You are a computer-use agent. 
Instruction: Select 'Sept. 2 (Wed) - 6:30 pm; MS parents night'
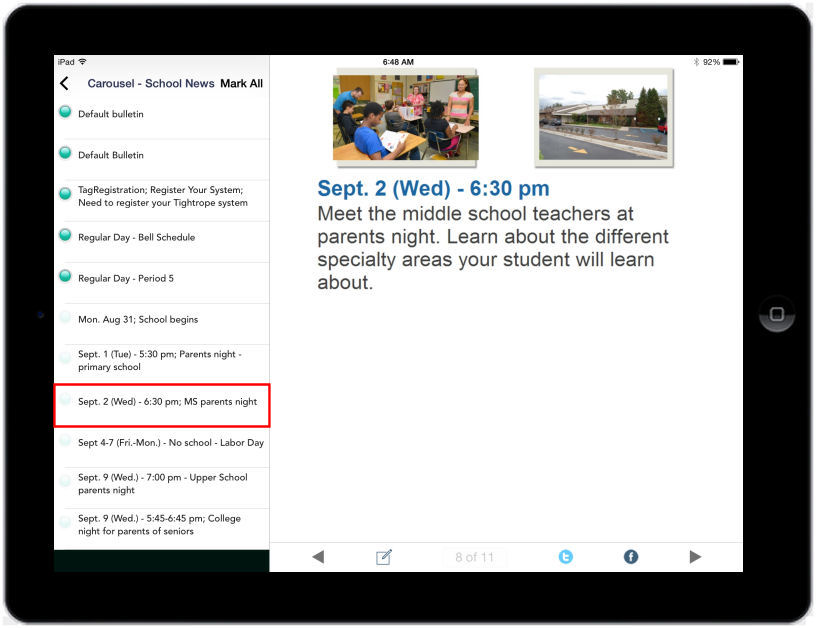pyautogui.click(x=162, y=406)
